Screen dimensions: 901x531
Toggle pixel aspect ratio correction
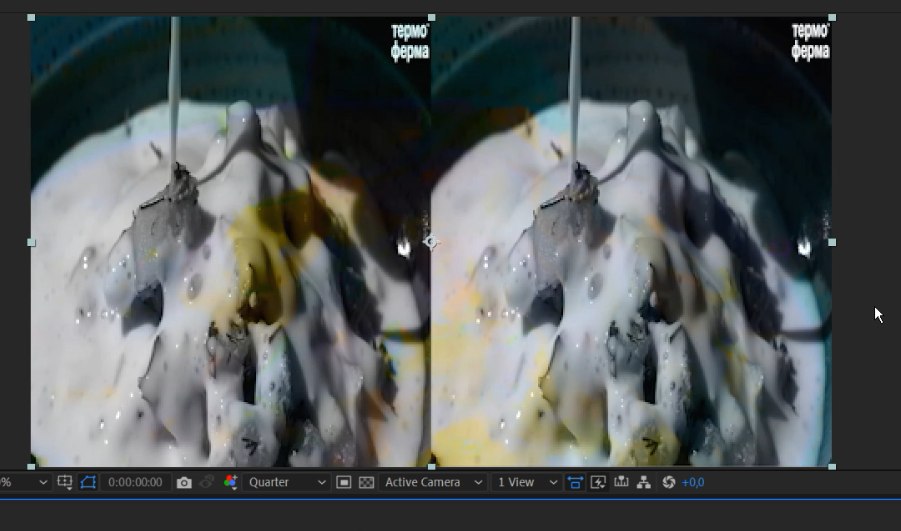click(575, 482)
